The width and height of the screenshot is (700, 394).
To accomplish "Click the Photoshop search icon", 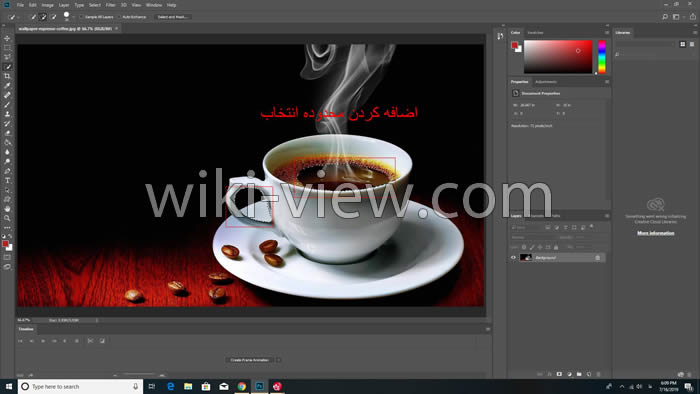I will [665, 17].
